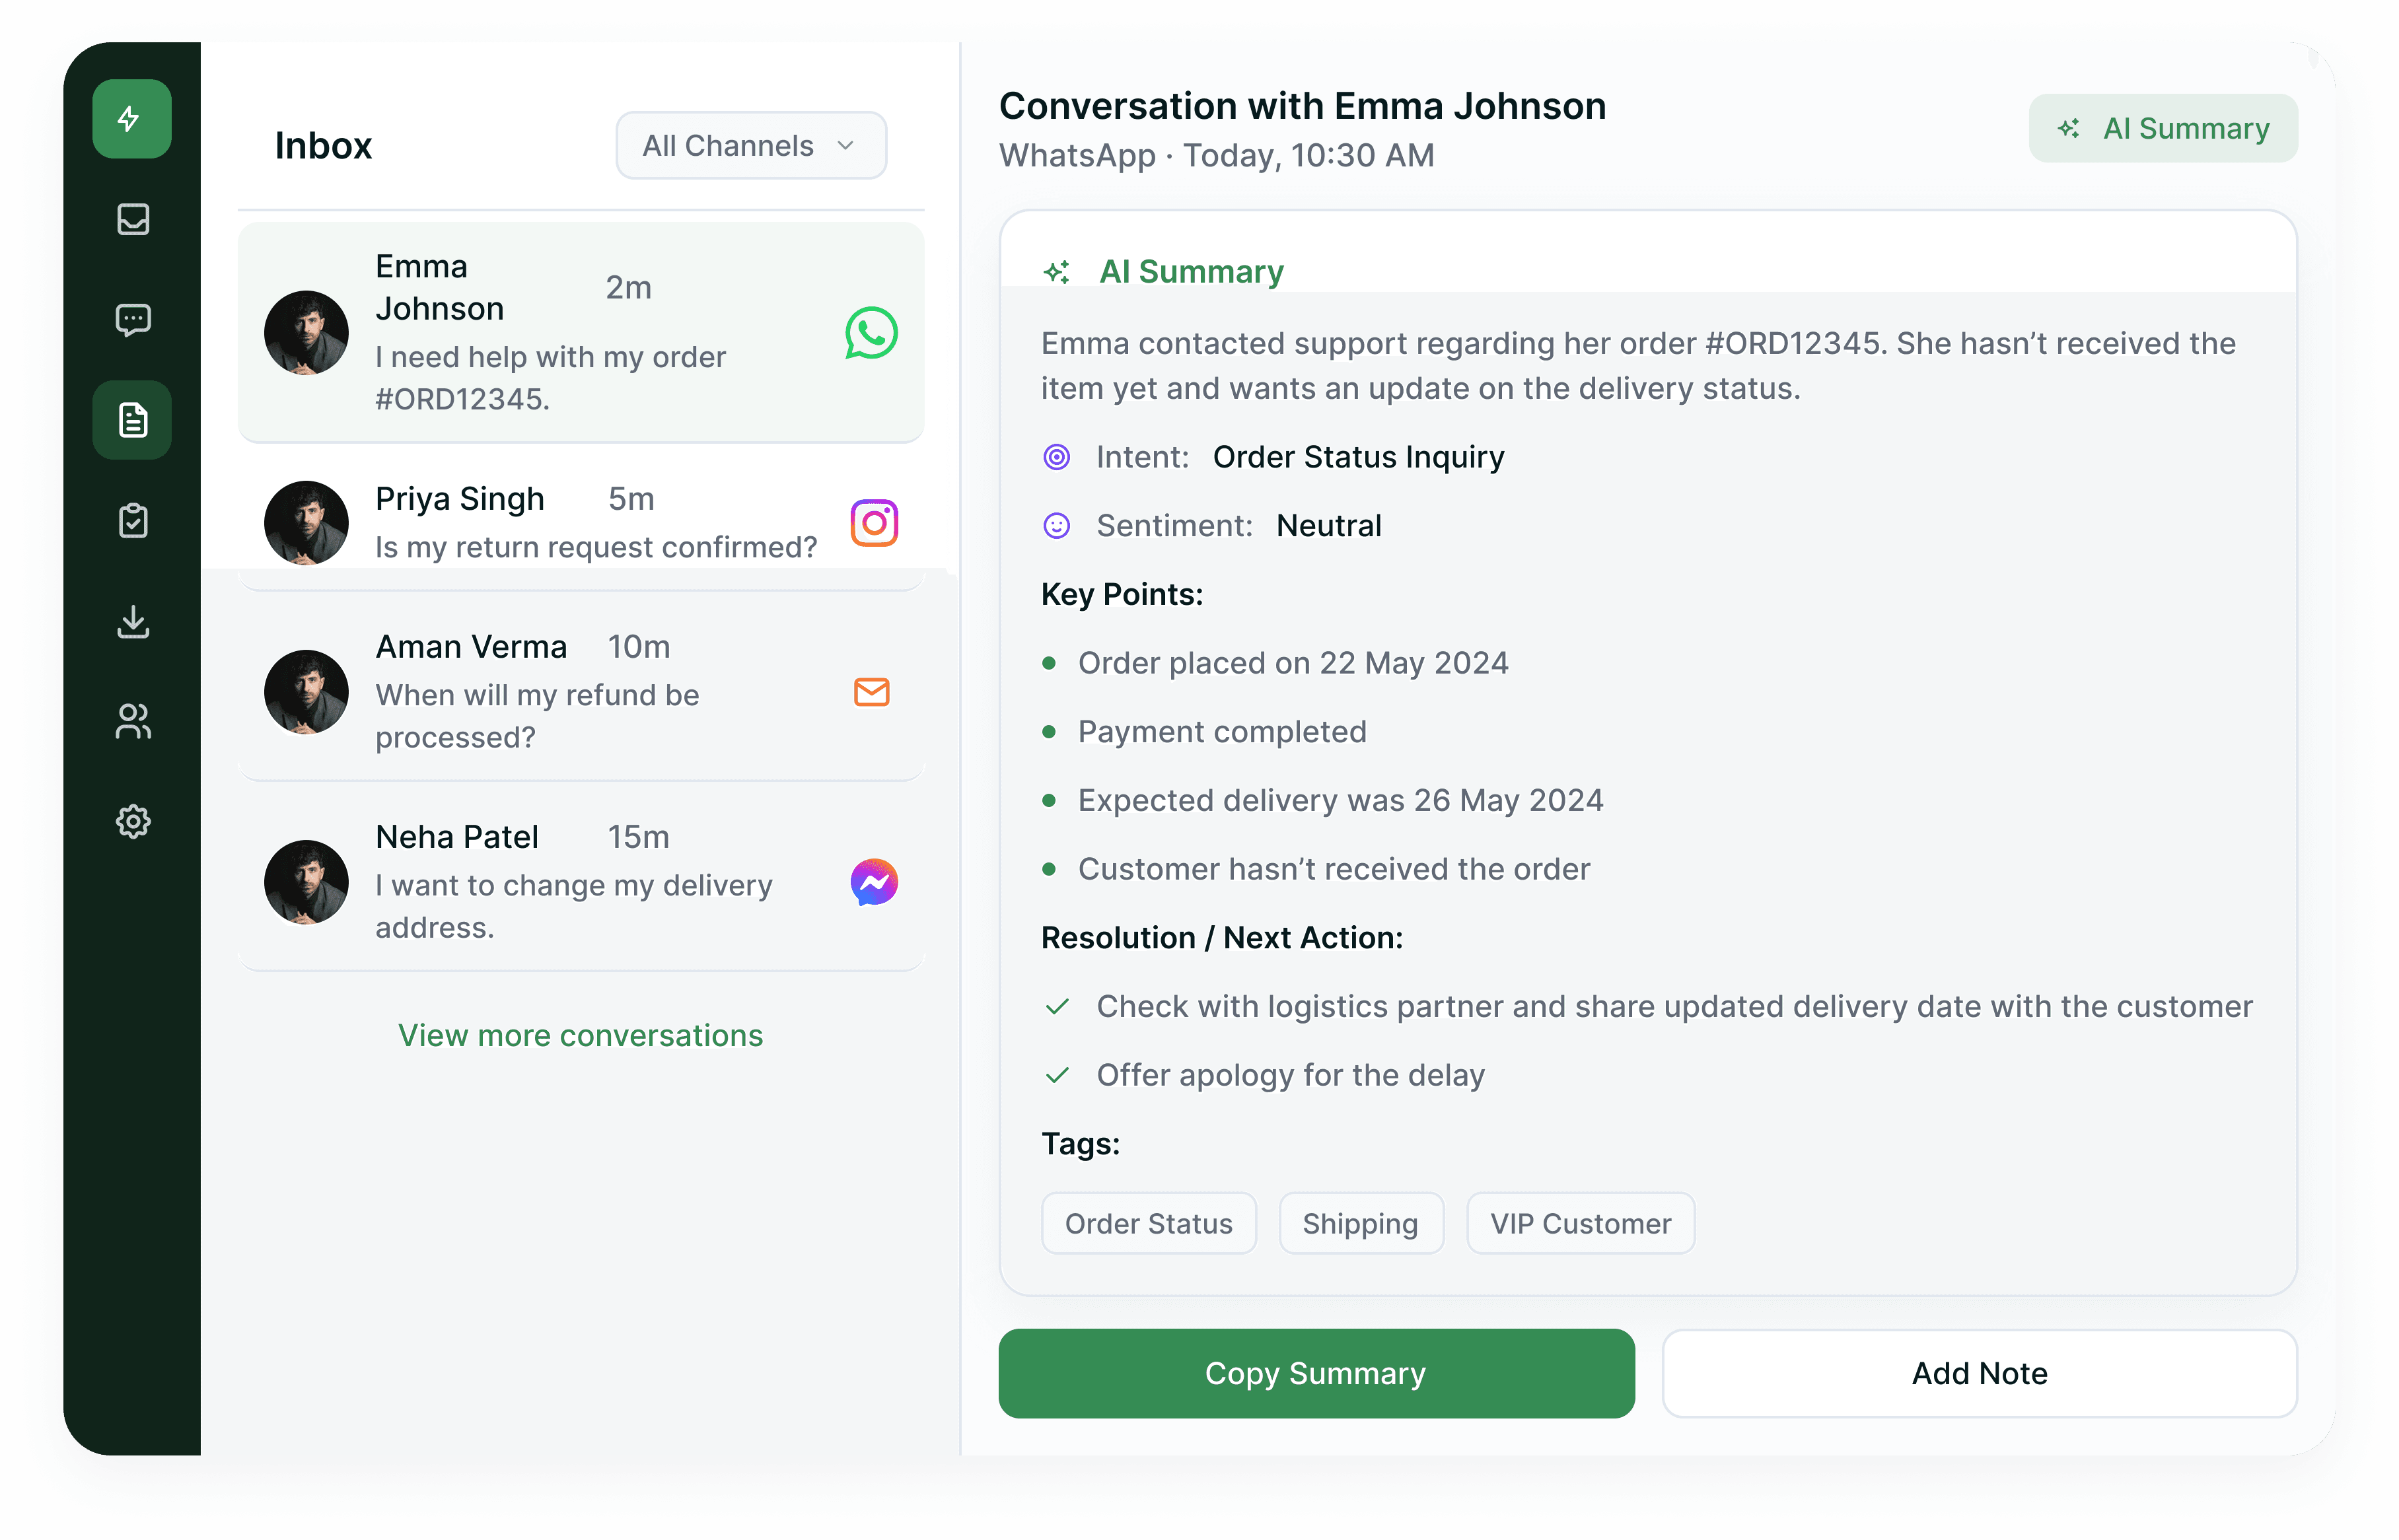The width and height of the screenshot is (2399, 1540).
Task: Click the smiley icon beside Sentiment
Action: point(1056,526)
